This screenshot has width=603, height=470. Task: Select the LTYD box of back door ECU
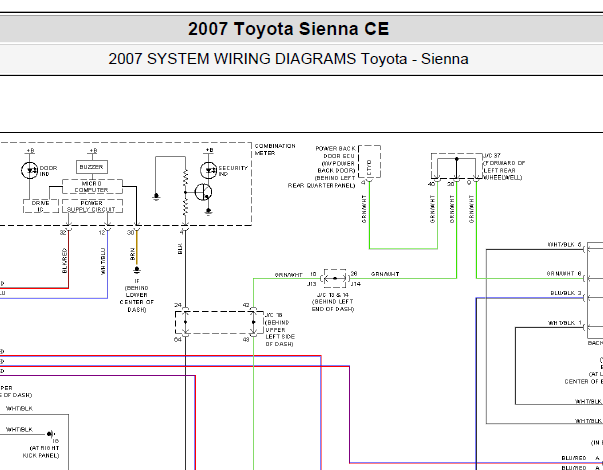(370, 162)
